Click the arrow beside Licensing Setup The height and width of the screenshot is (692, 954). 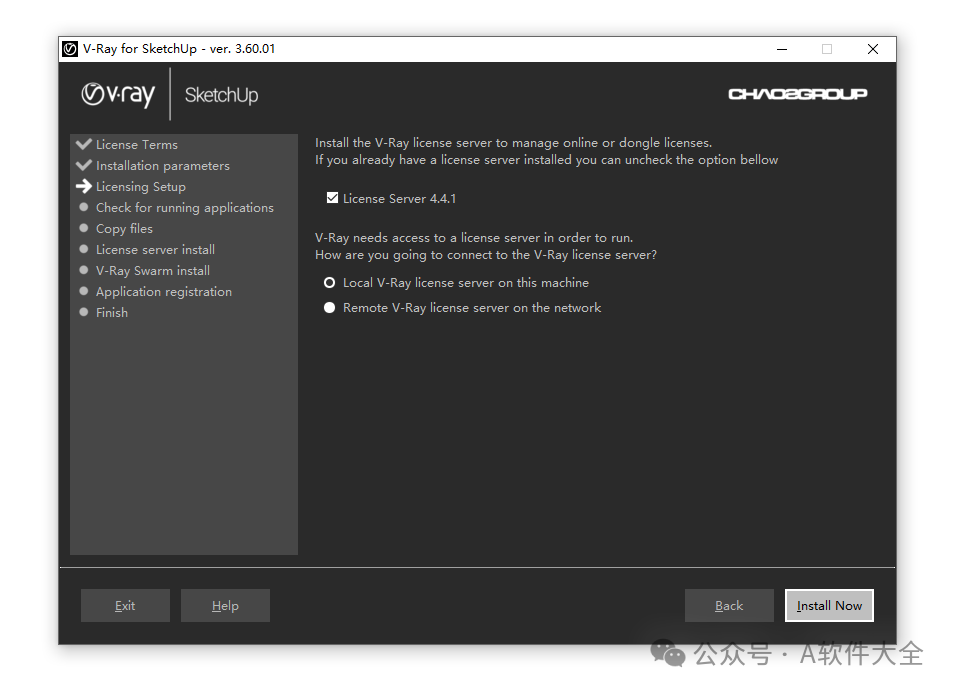pyautogui.click(x=84, y=186)
